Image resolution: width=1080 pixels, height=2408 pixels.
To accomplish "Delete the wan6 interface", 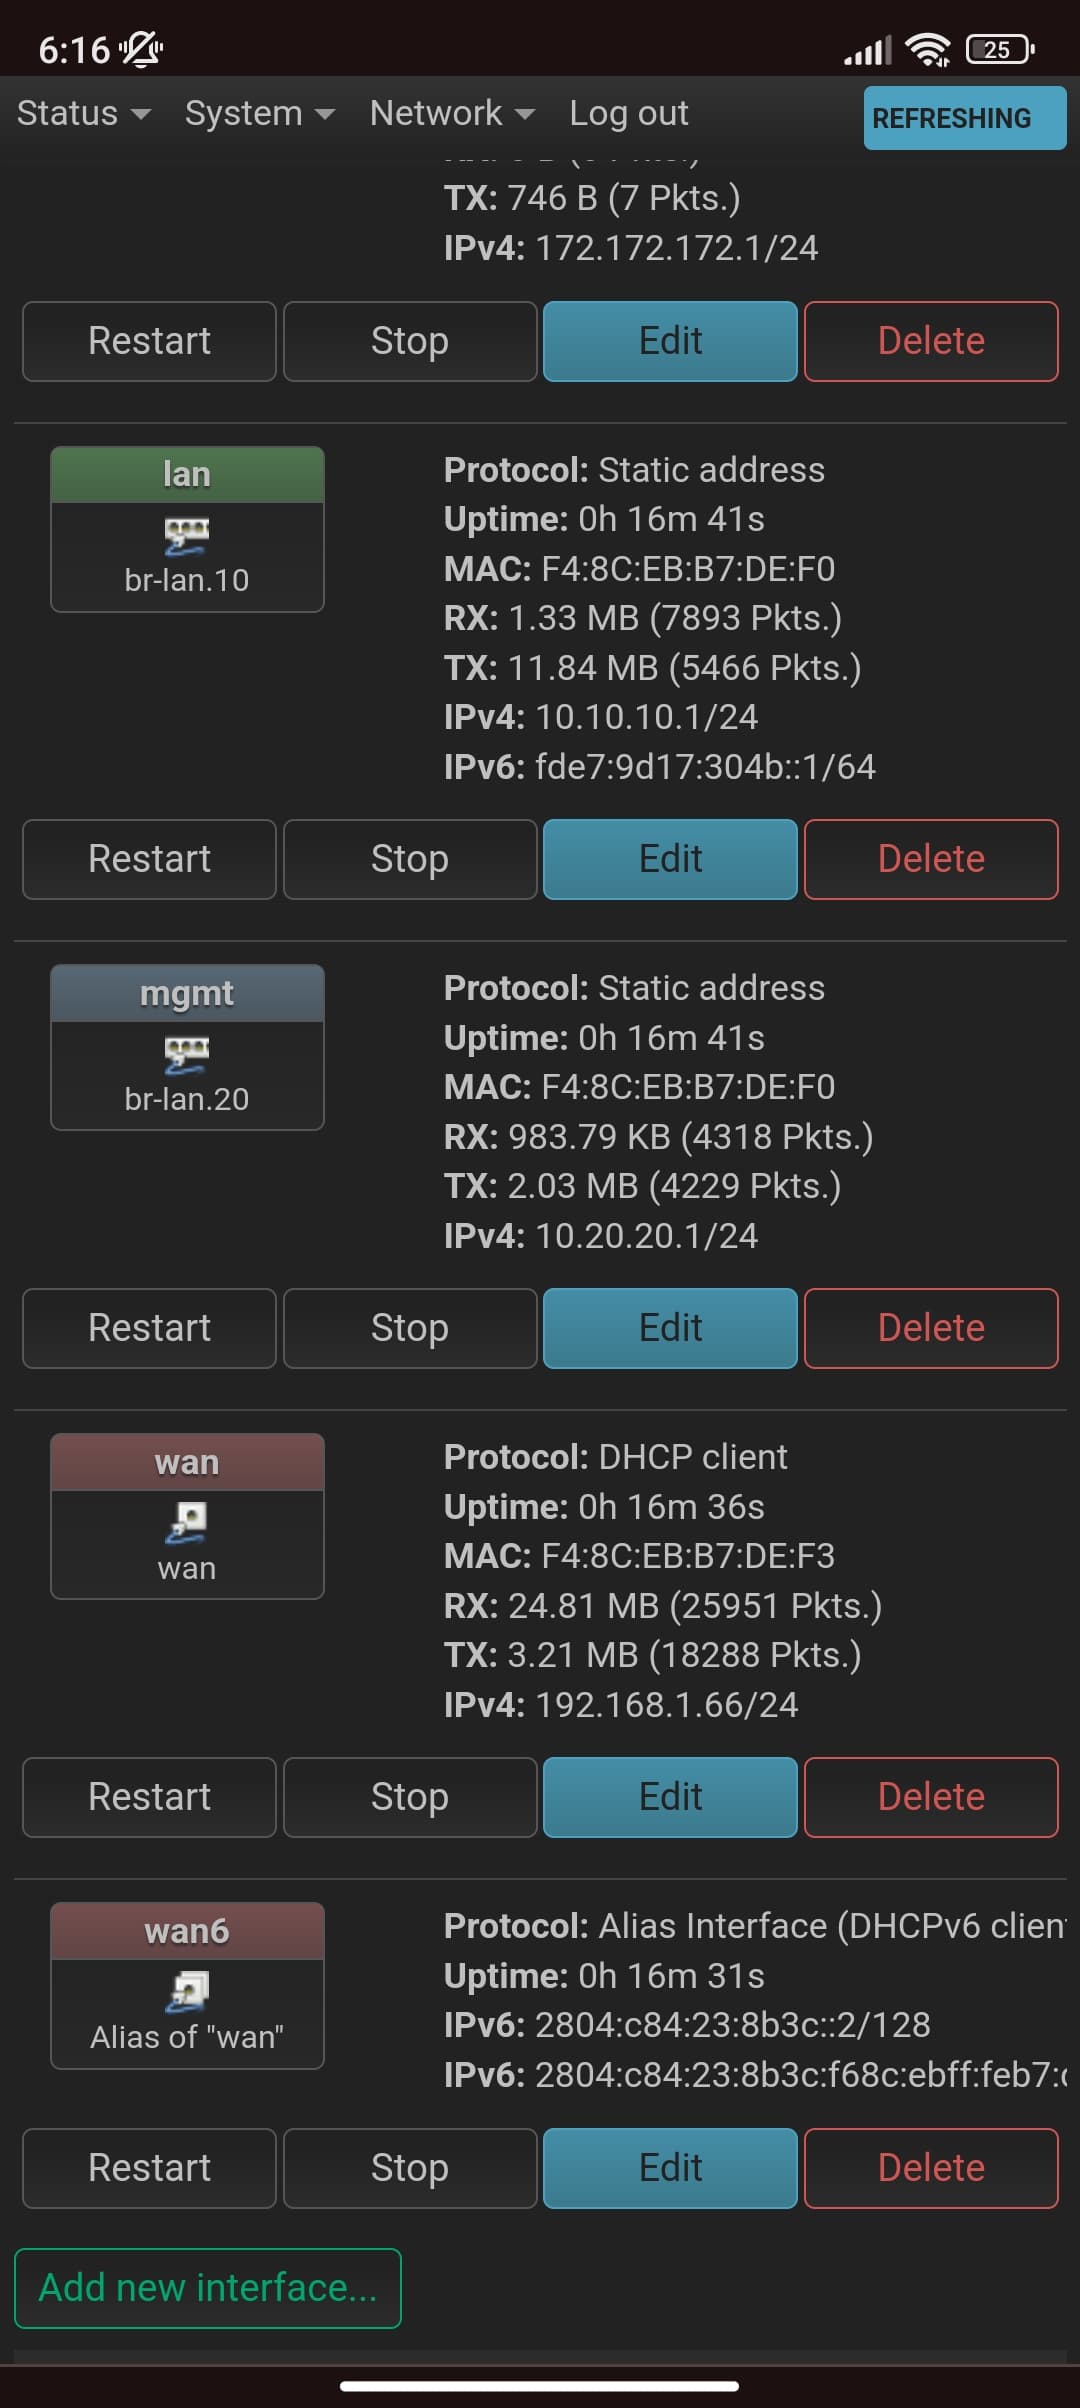I will (x=930, y=2168).
